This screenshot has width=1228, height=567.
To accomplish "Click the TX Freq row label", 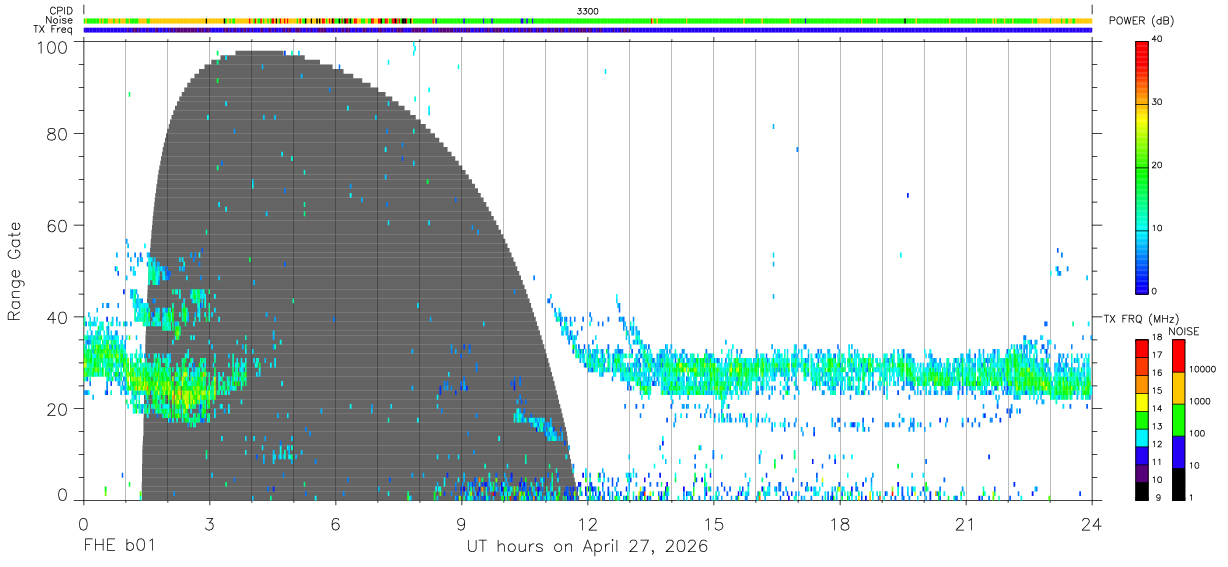I will tap(54, 30).
